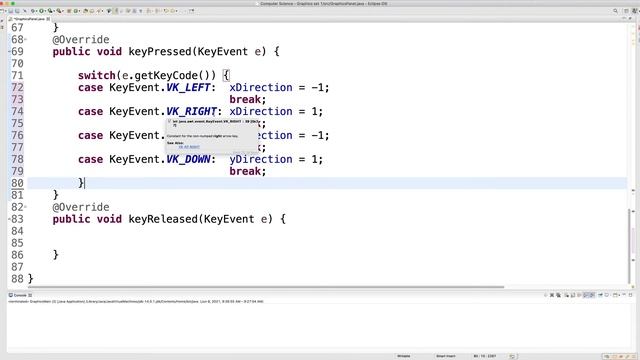Open the dropdown arrow beside Run icon
The height and width of the screenshot is (360, 640).
45,11
